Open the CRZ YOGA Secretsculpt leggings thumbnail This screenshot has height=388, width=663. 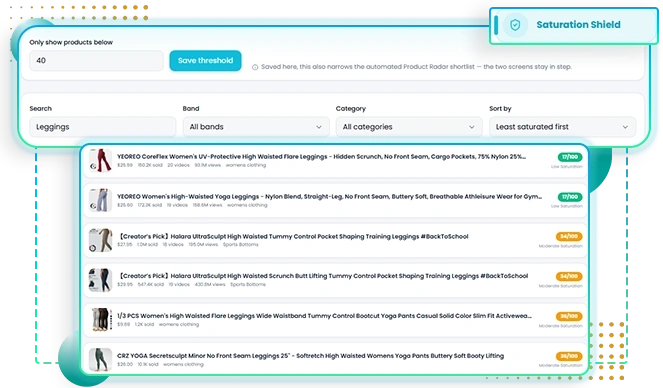[x=100, y=359]
